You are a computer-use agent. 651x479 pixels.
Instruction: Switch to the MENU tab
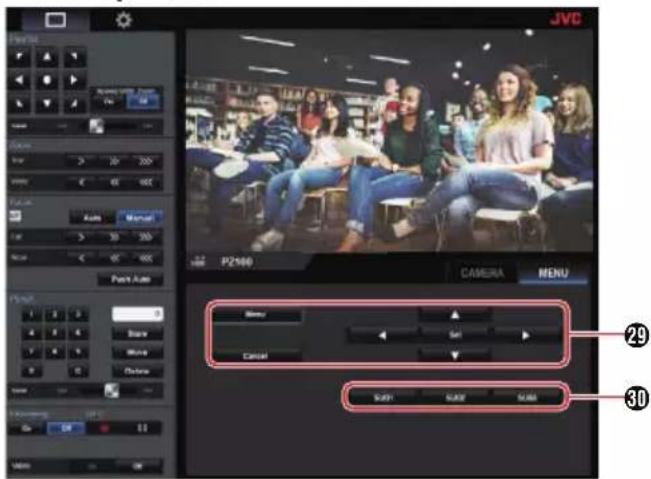tap(553, 273)
